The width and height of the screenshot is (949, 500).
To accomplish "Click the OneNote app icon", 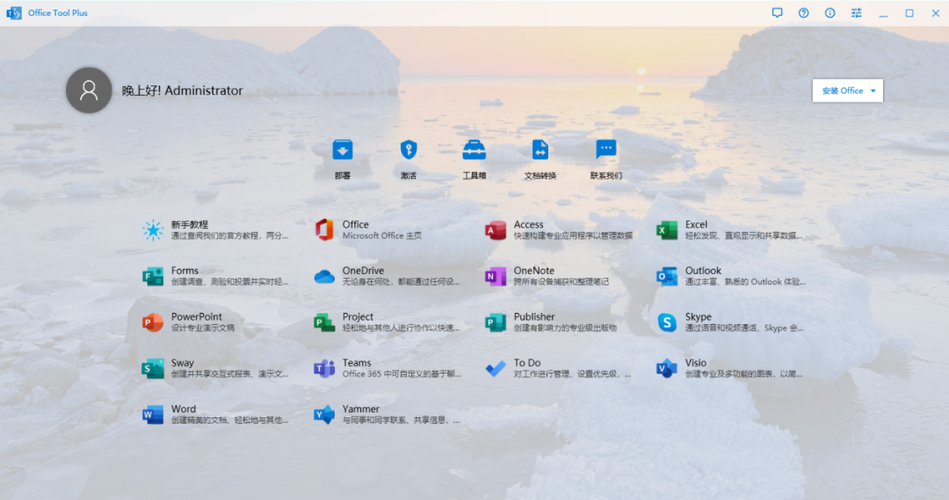I will [x=495, y=276].
